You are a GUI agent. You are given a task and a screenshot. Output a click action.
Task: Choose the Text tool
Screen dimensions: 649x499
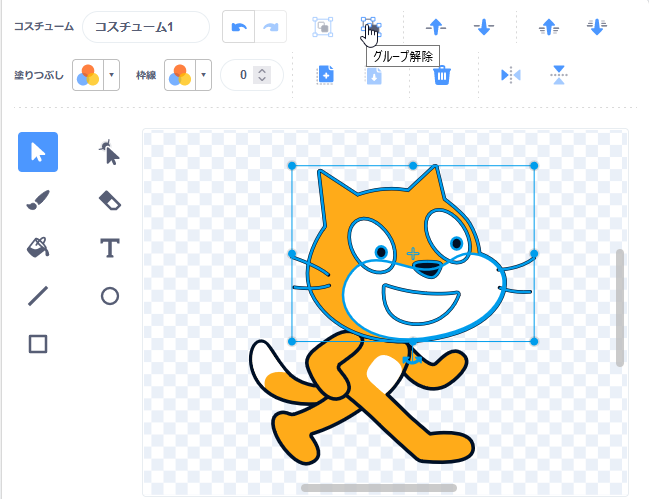pyautogui.click(x=110, y=248)
